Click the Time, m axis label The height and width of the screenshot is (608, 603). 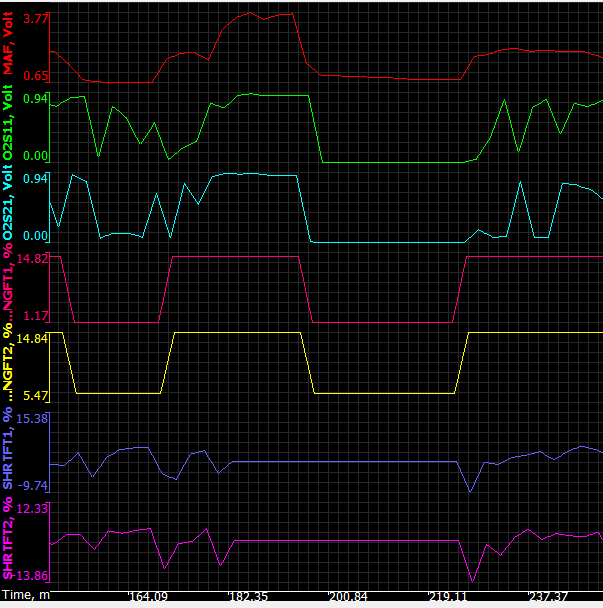pyautogui.click(x=23, y=595)
